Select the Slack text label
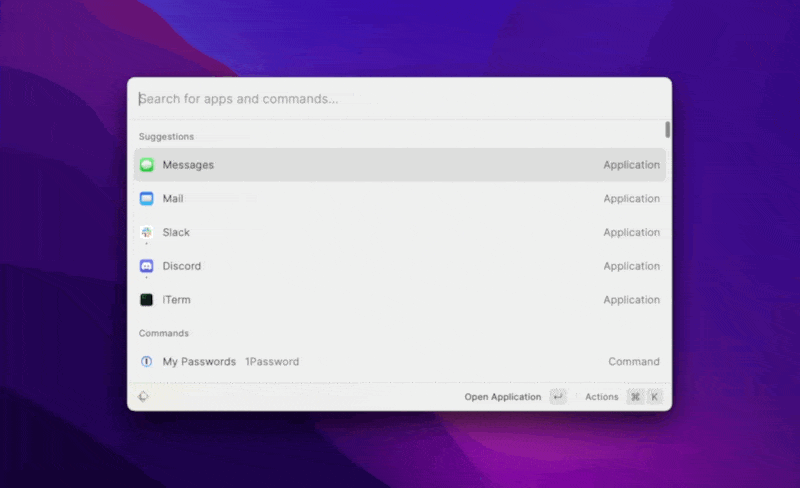Screen dimensions: 800x488 pos(176,232)
